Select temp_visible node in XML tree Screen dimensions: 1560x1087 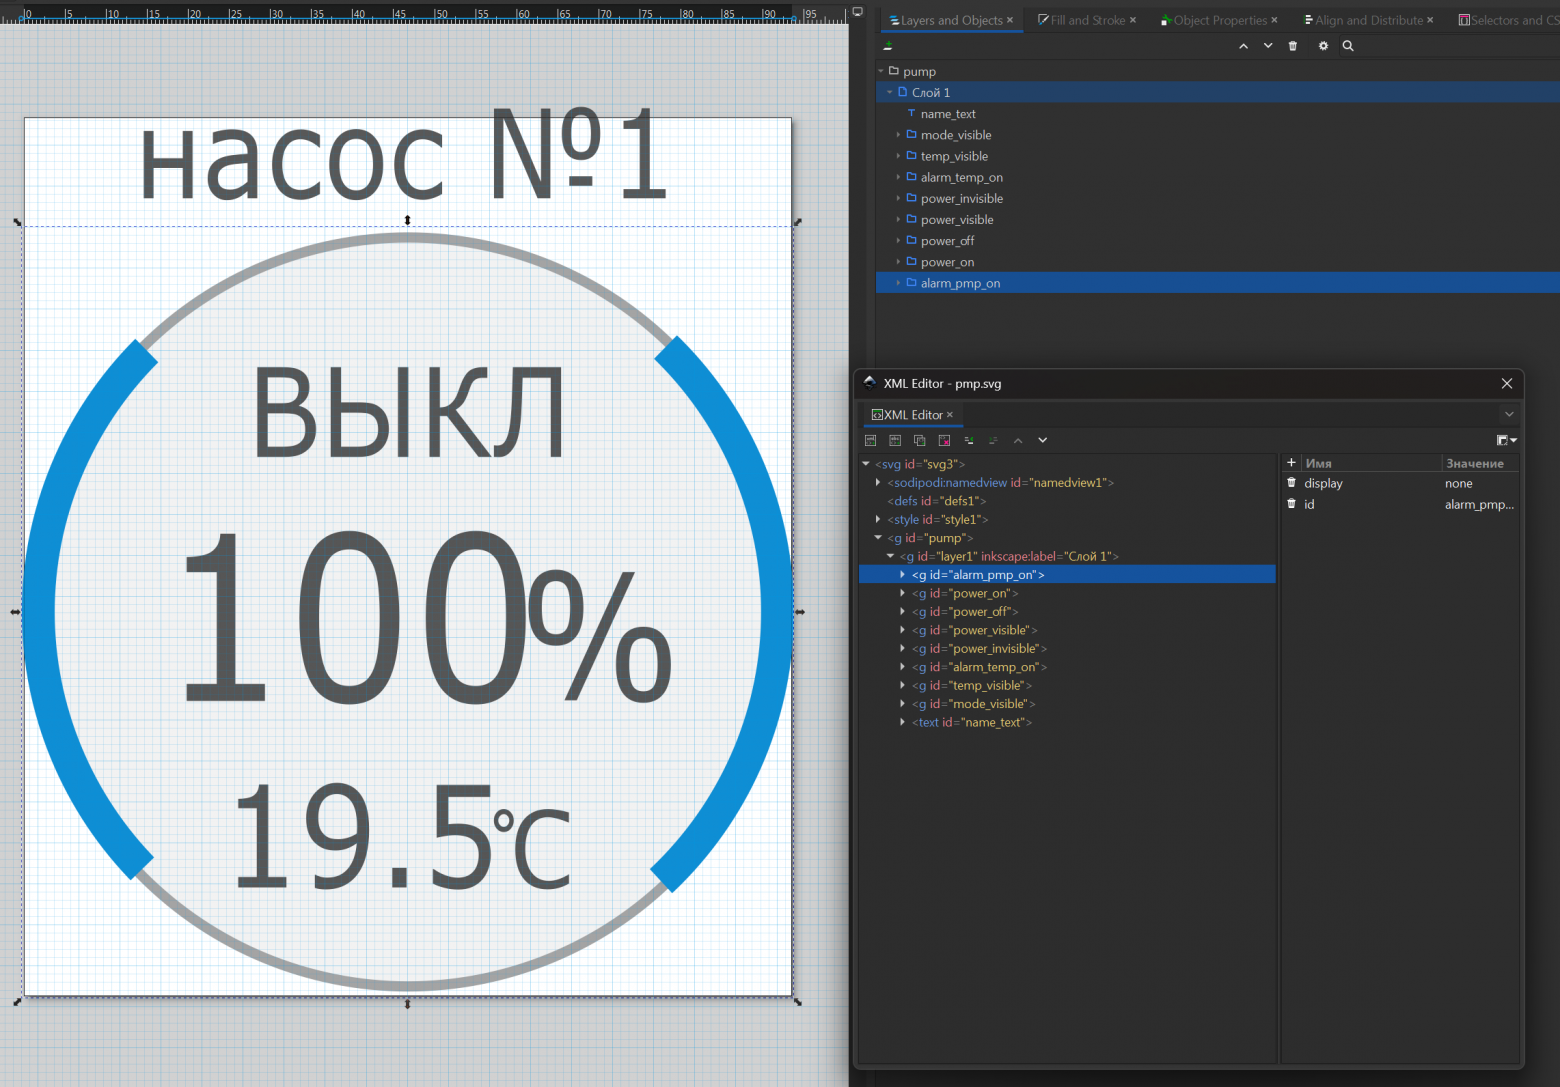[972, 685]
